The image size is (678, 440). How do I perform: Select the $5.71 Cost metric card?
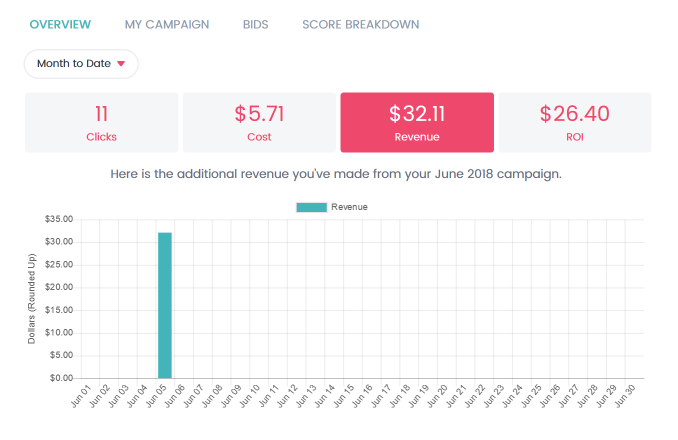click(x=259, y=122)
